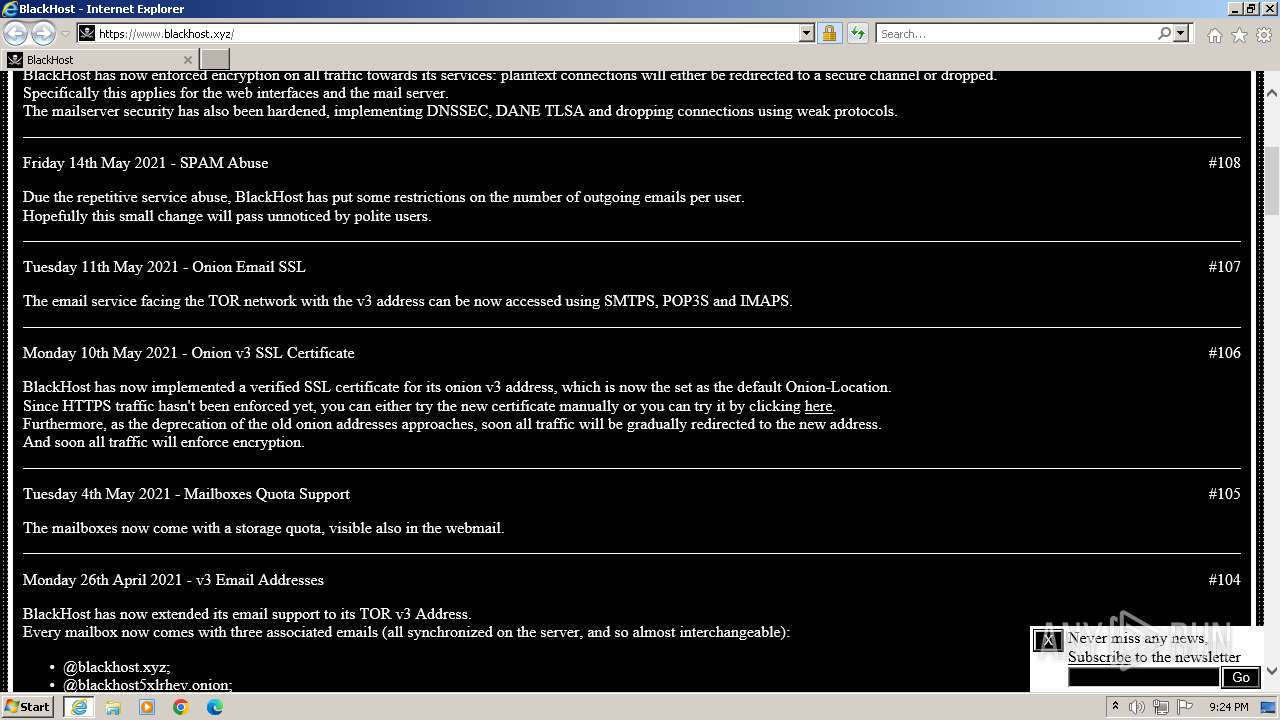Close the BlackHost tab

click(187, 60)
